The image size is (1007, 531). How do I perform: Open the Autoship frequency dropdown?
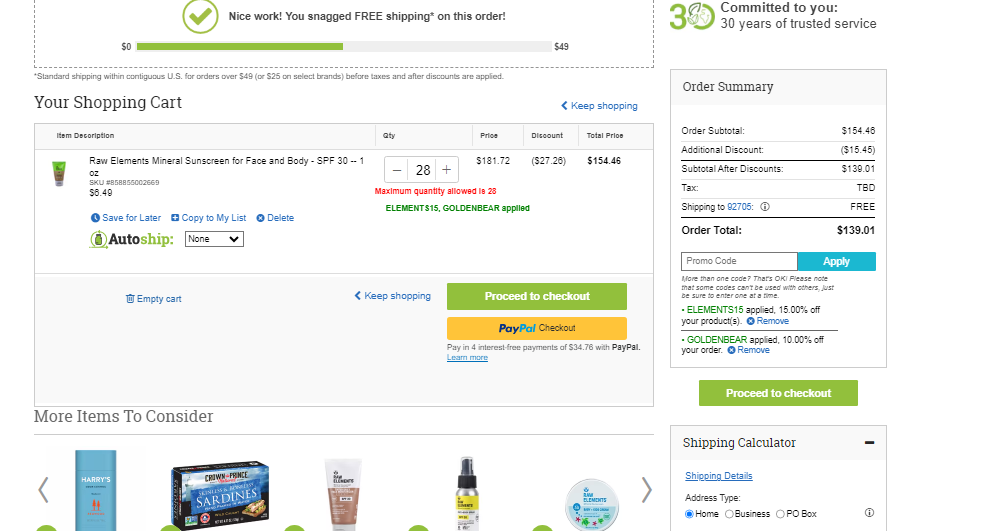[x=214, y=239]
